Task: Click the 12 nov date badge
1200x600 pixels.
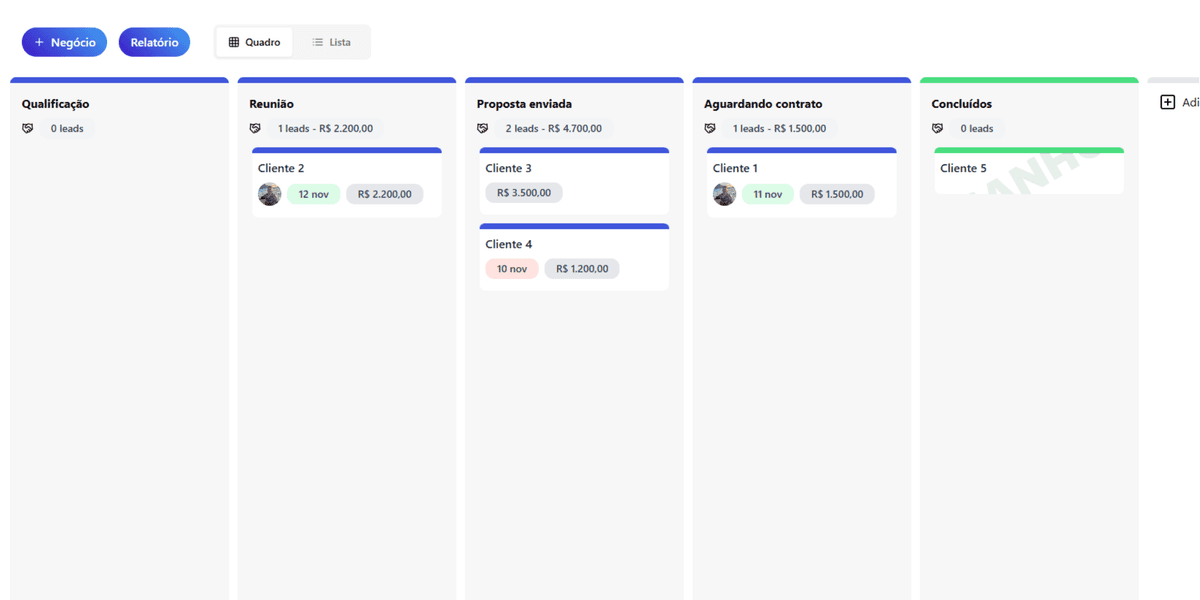Action: (314, 194)
